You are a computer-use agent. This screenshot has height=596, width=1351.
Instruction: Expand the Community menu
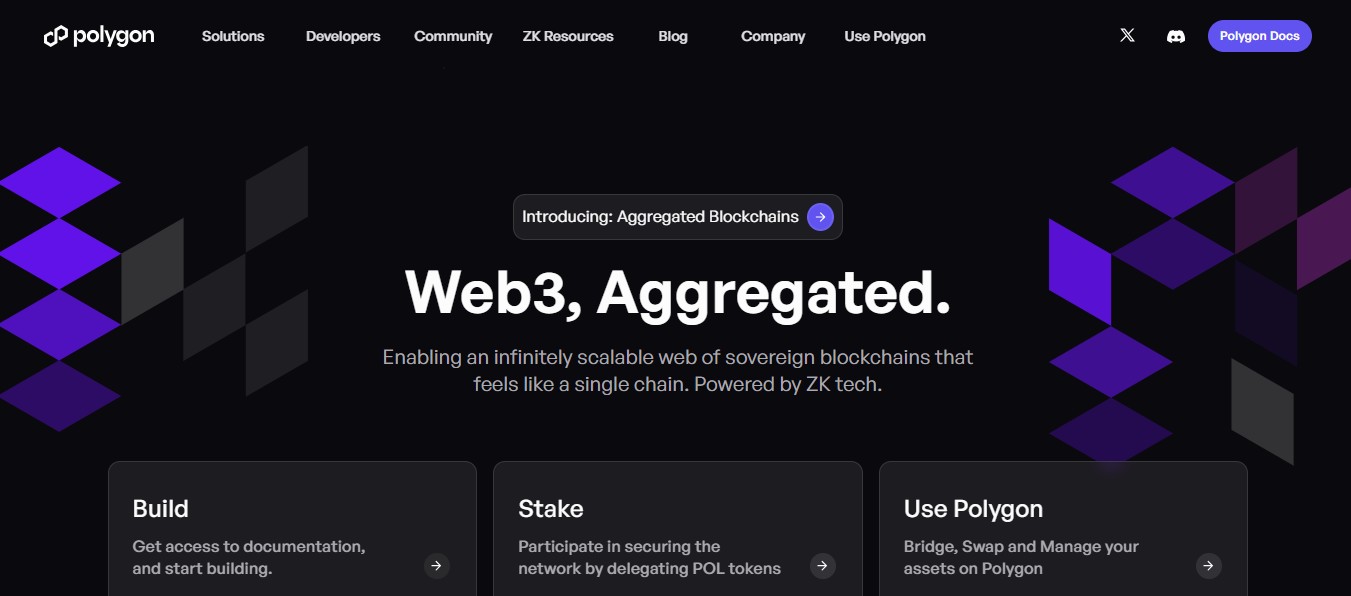click(453, 36)
